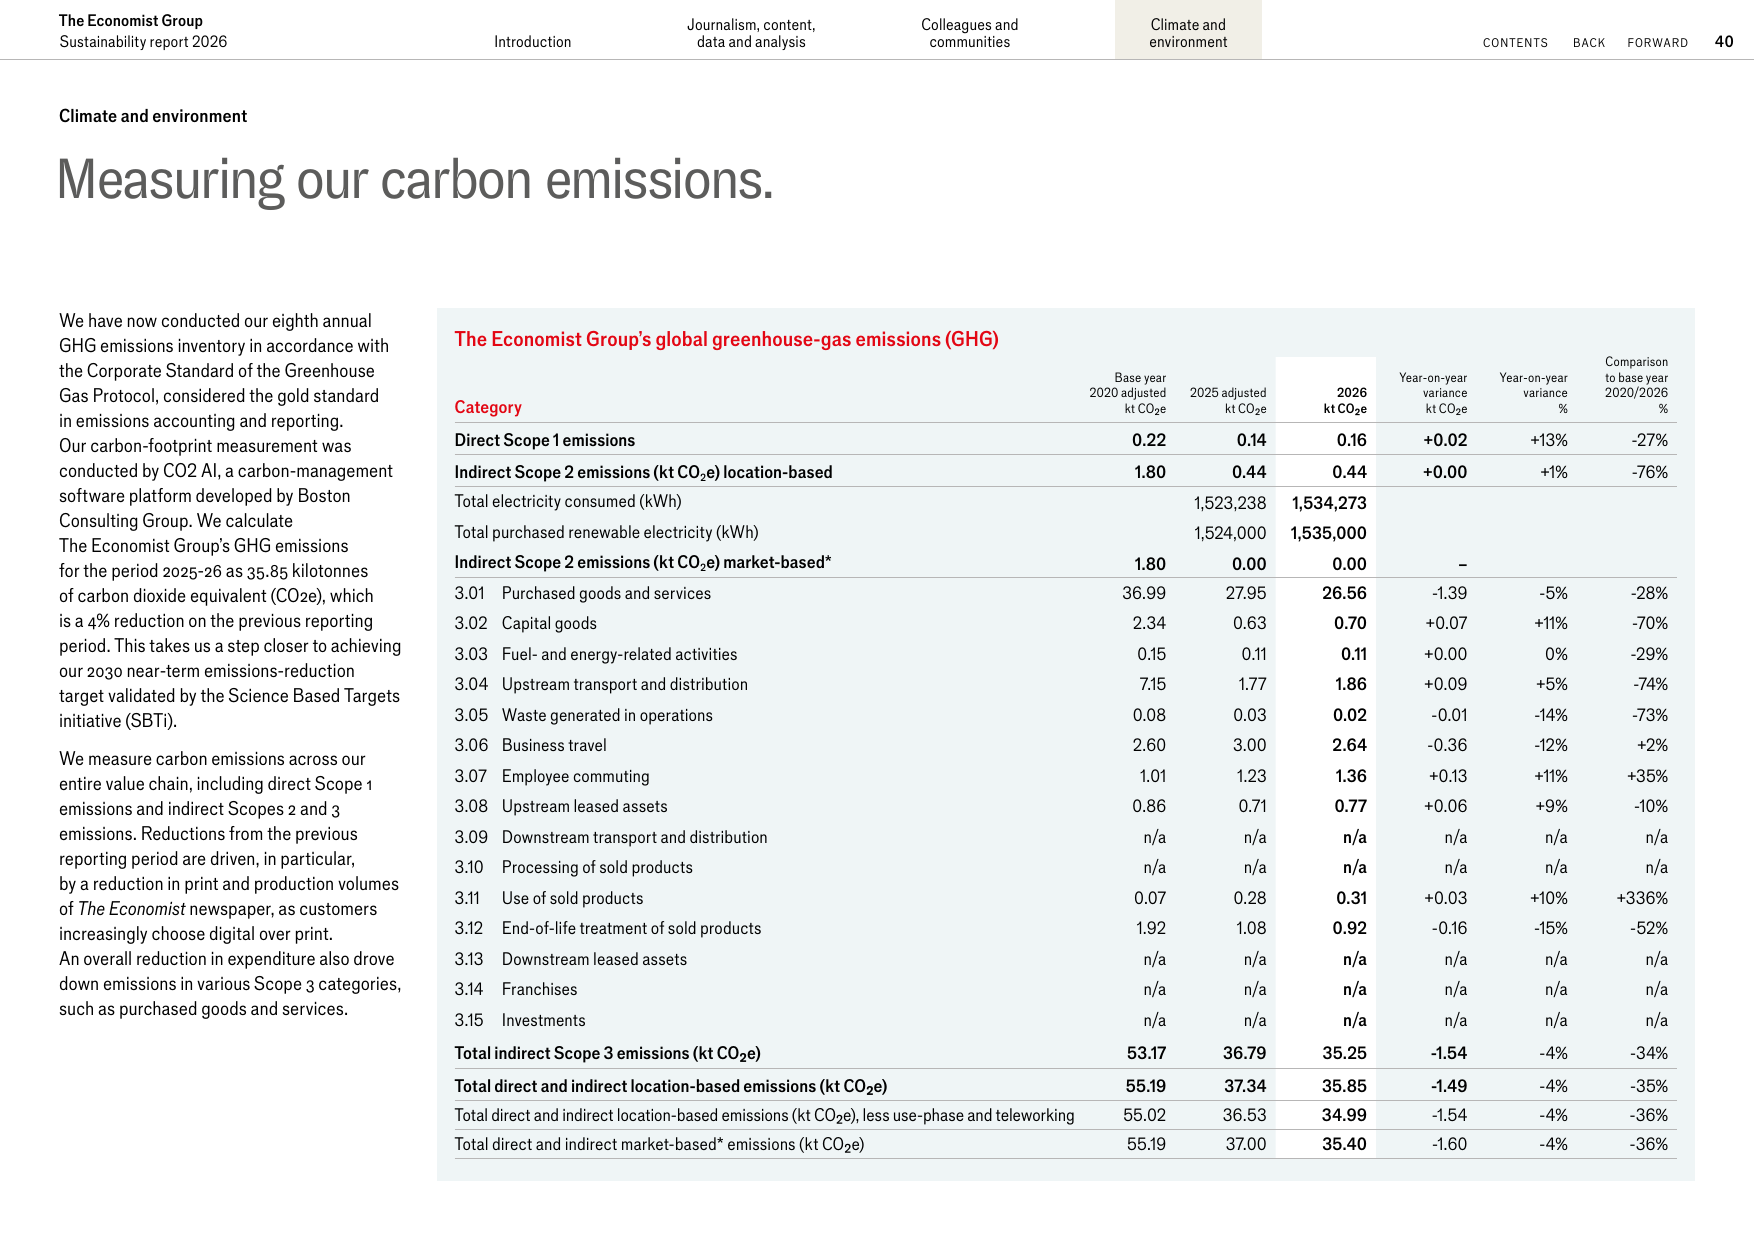Click the +336% value in Use of sold products
Screen dimensions: 1754x1241
click(x=1642, y=898)
